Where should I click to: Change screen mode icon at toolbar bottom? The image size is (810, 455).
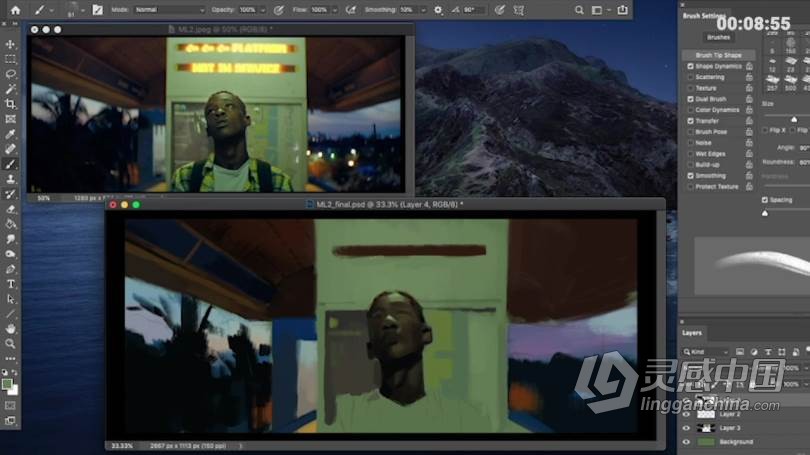click(10, 420)
